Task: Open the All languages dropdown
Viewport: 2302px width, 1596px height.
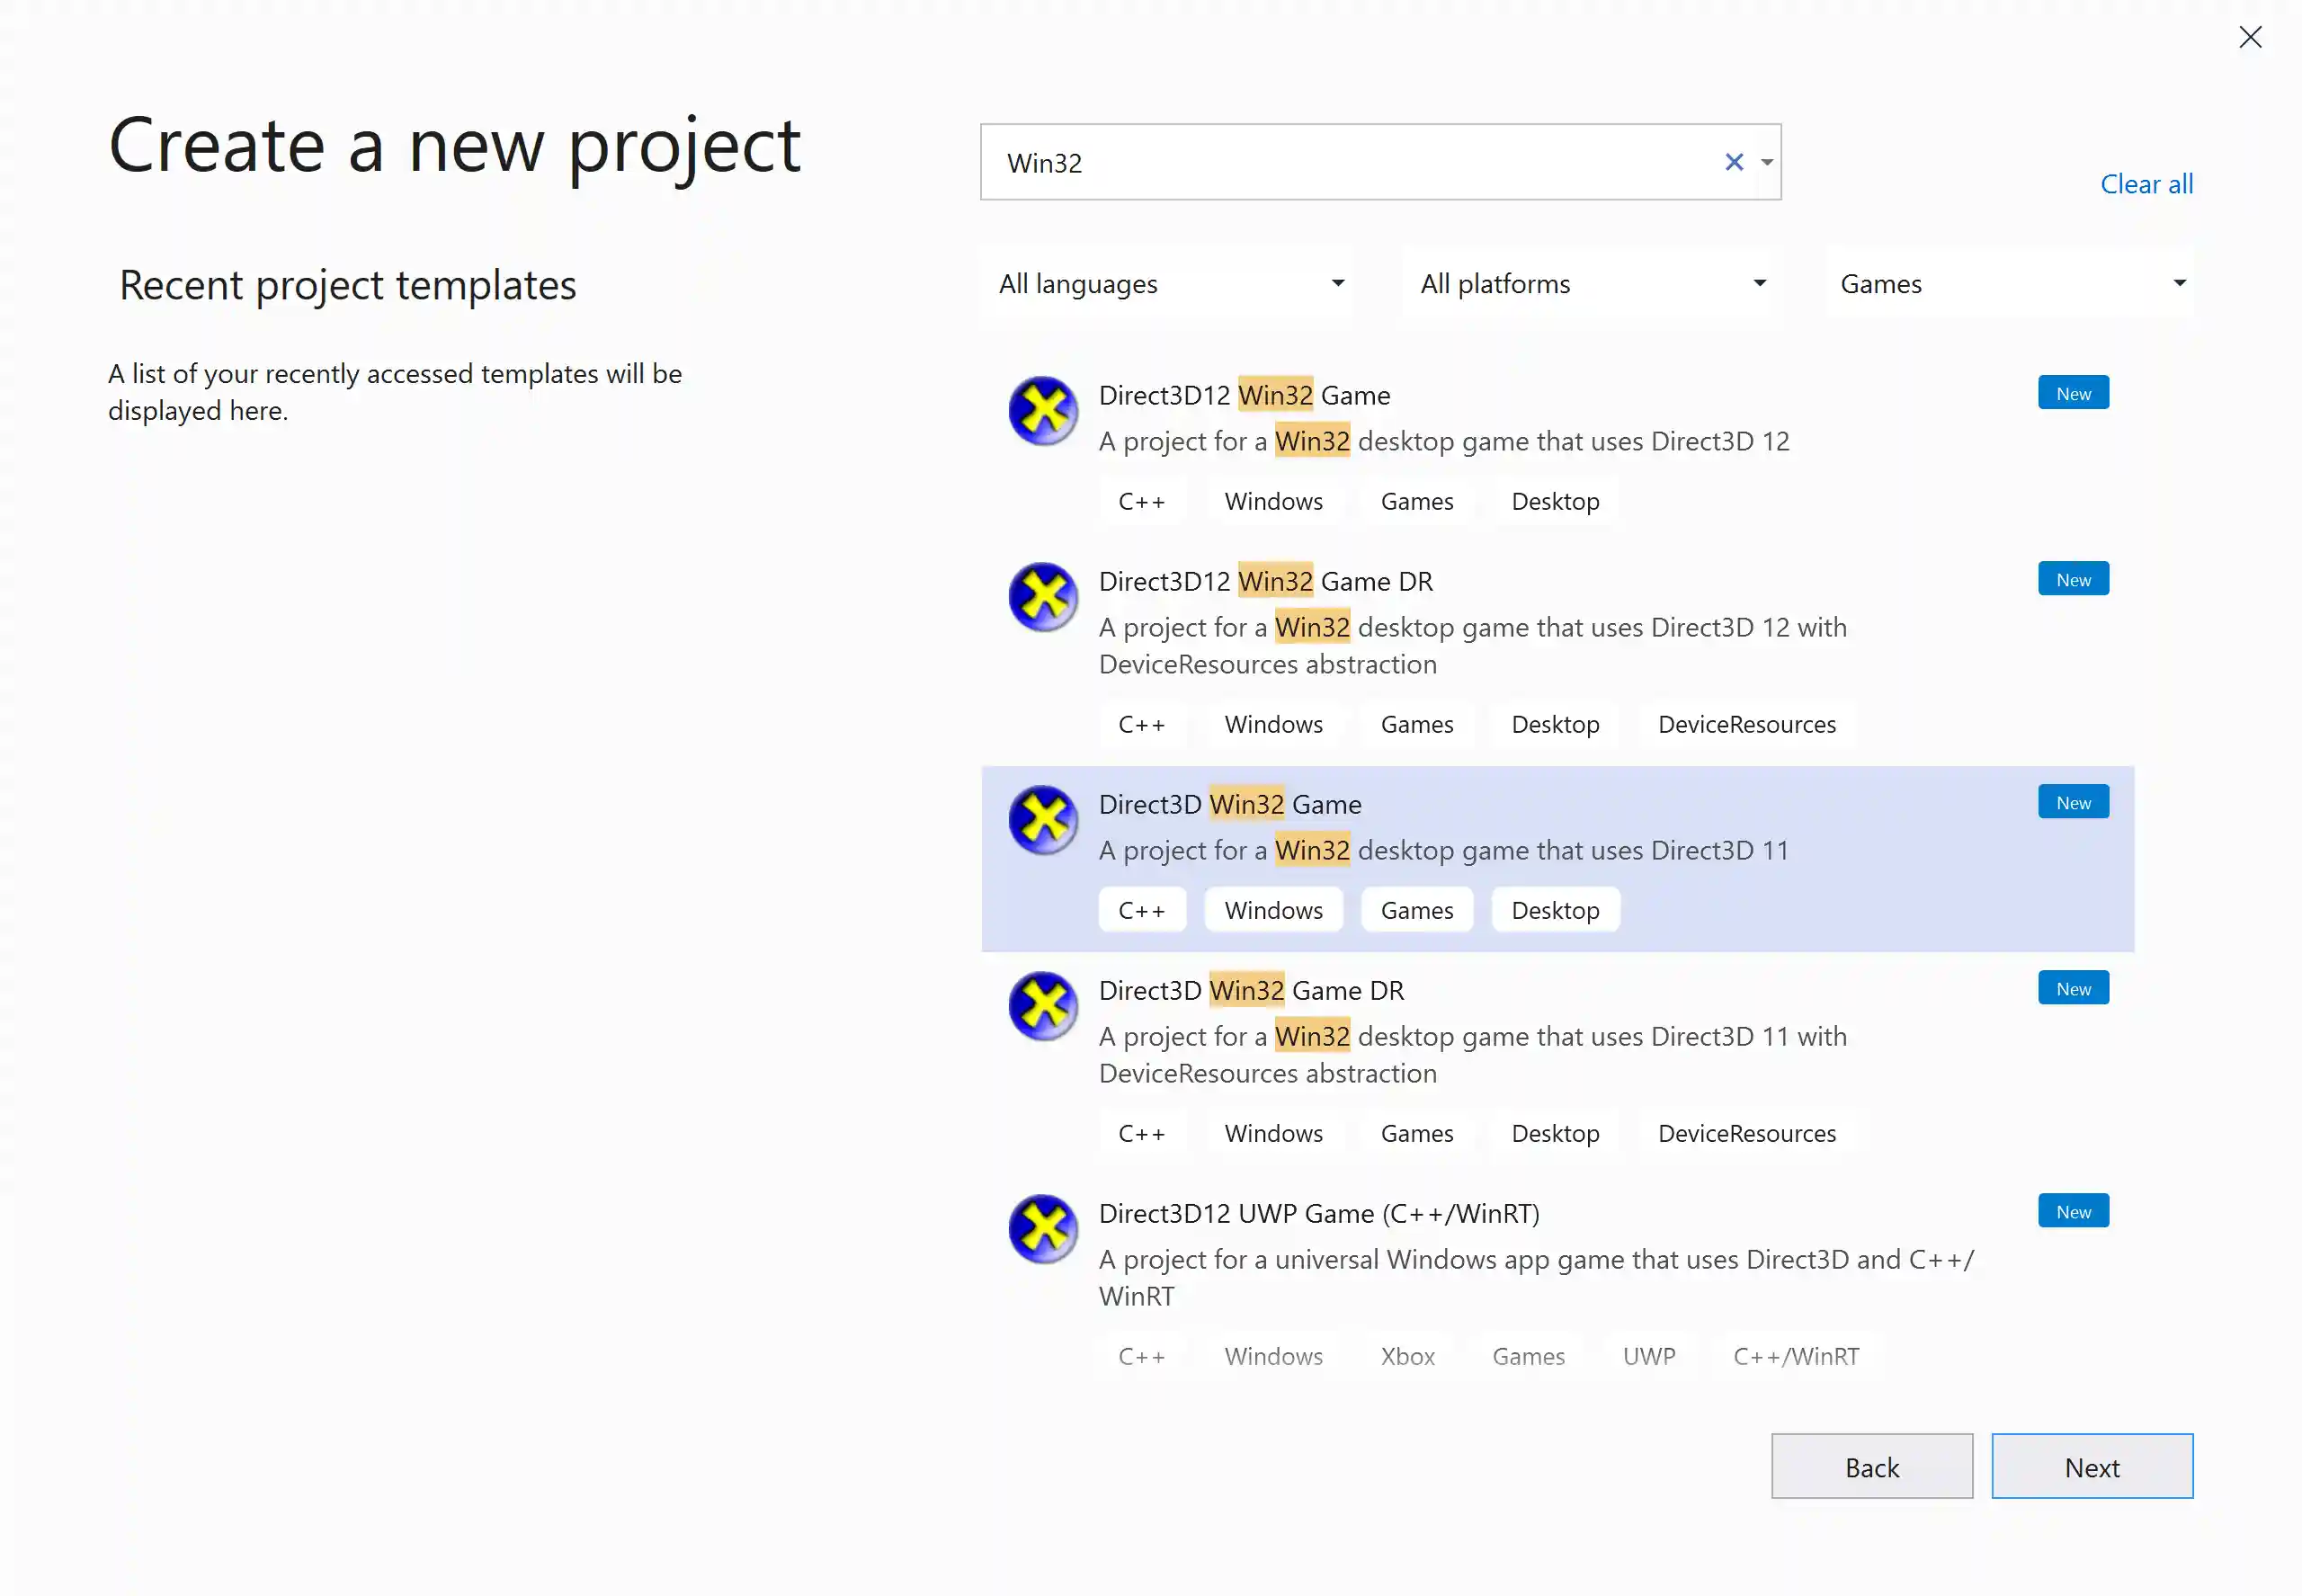Action: click(1166, 283)
